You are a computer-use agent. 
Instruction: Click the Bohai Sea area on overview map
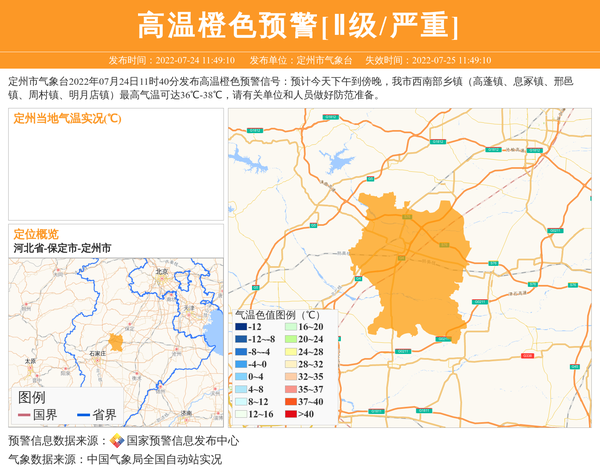coord(214,331)
